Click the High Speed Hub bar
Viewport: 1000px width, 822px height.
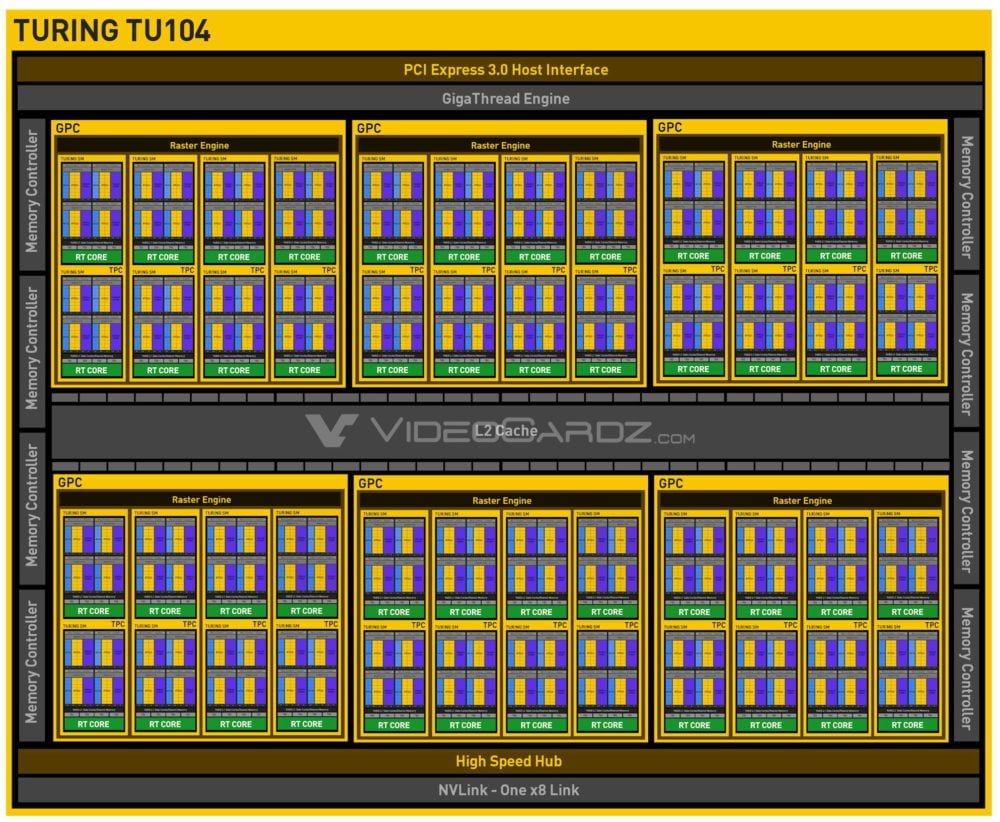[499, 761]
